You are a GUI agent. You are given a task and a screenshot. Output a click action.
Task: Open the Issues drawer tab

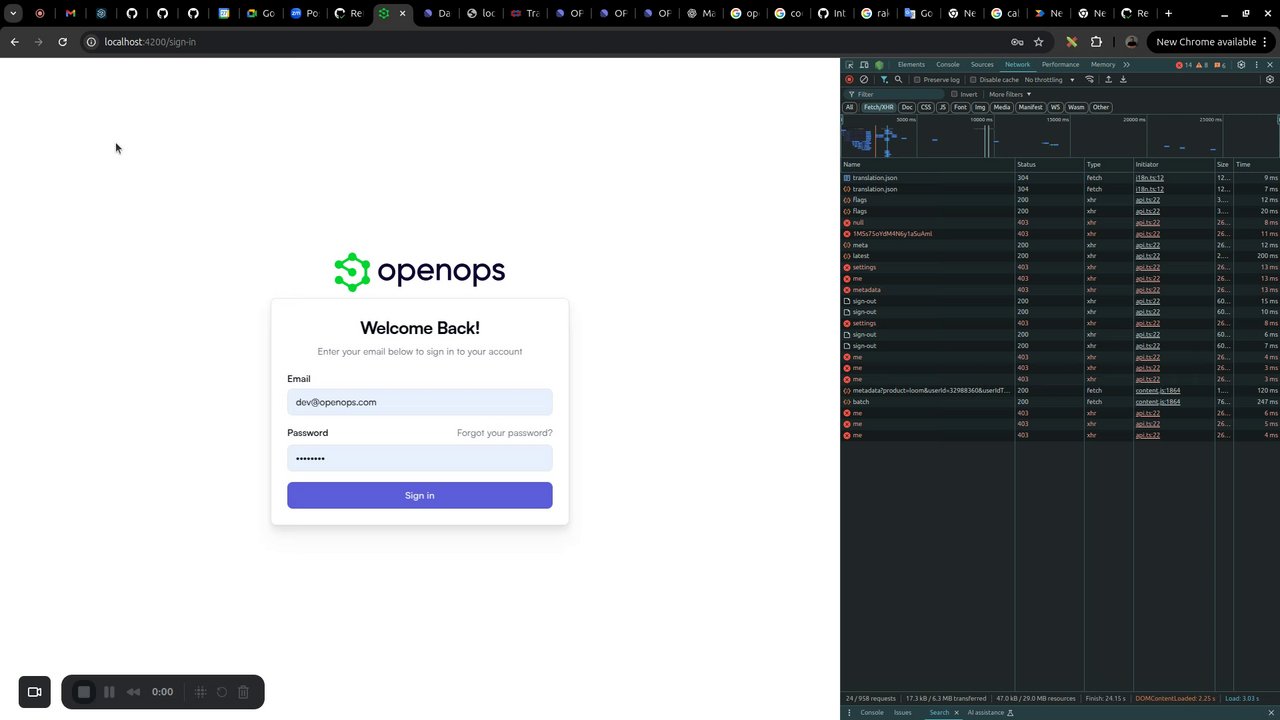pos(902,712)
